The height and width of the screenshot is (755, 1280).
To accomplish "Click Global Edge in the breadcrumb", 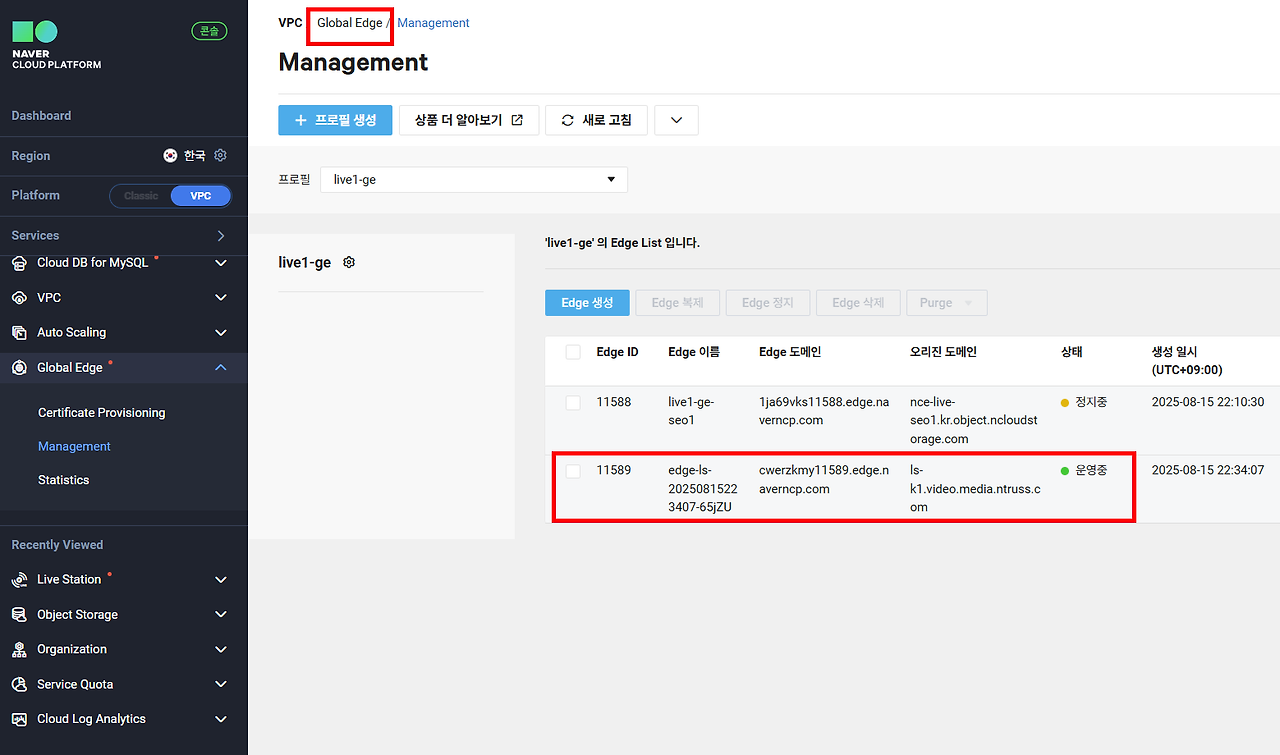I will (350, 23).
